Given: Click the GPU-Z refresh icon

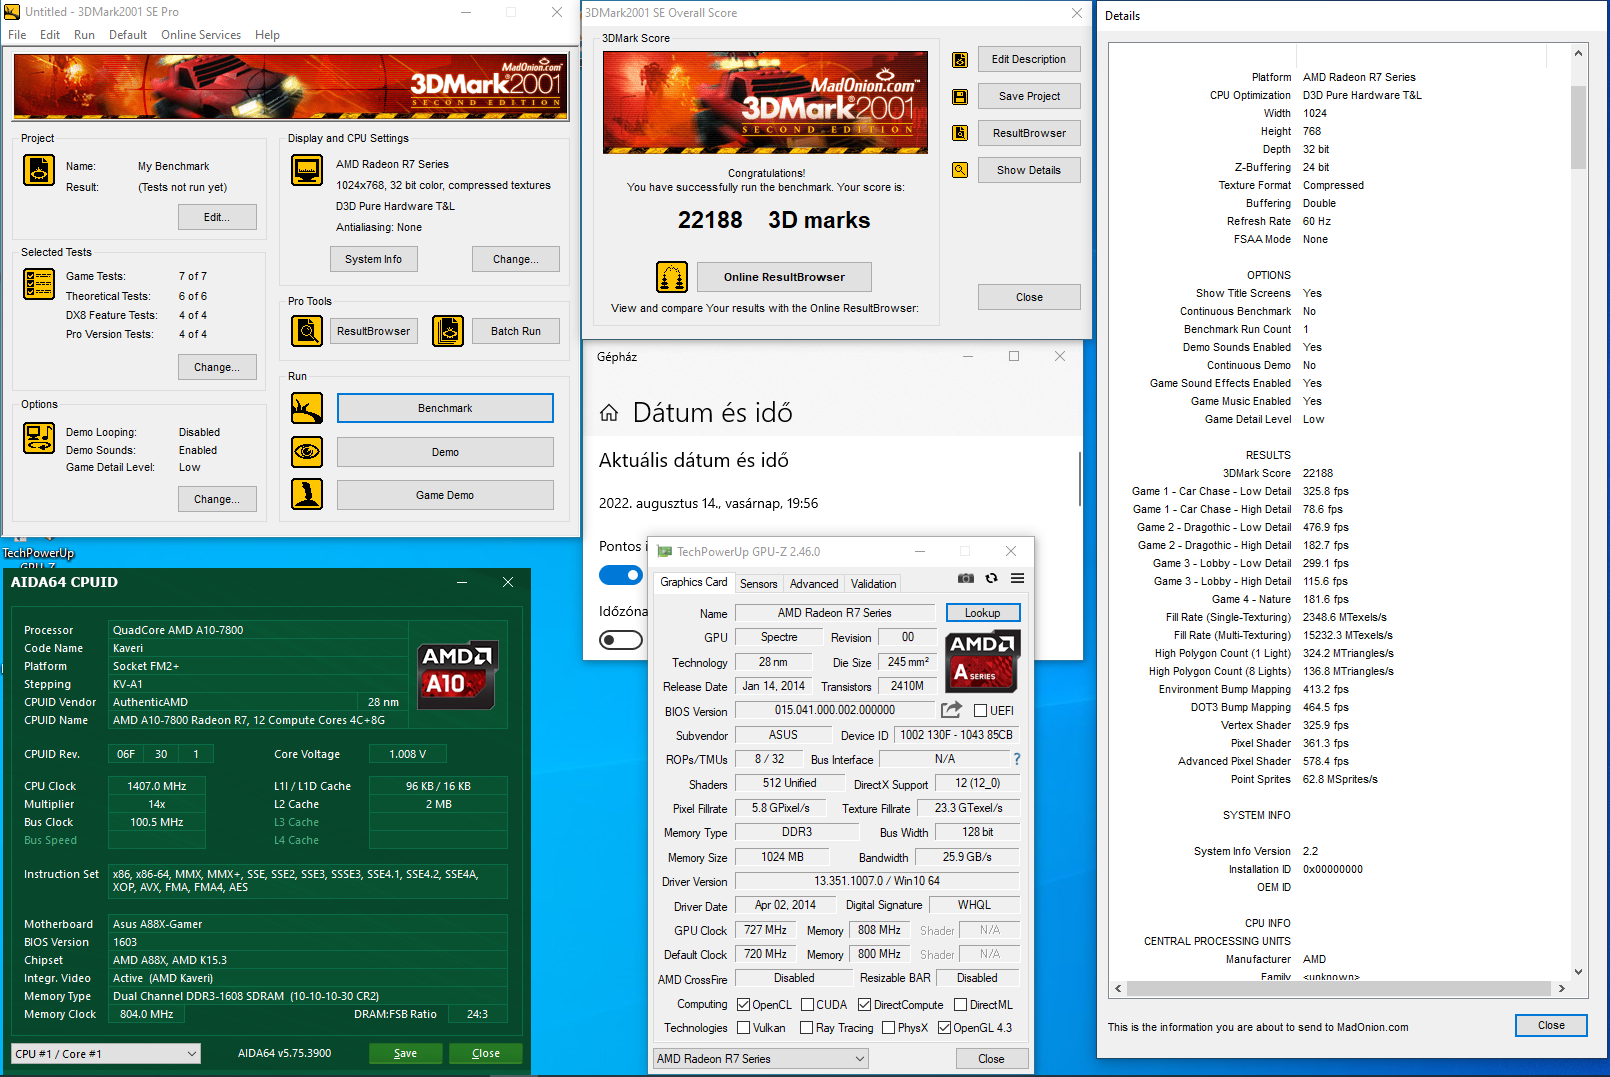Looking at the screenshot, I should click(x=991, y=578).
